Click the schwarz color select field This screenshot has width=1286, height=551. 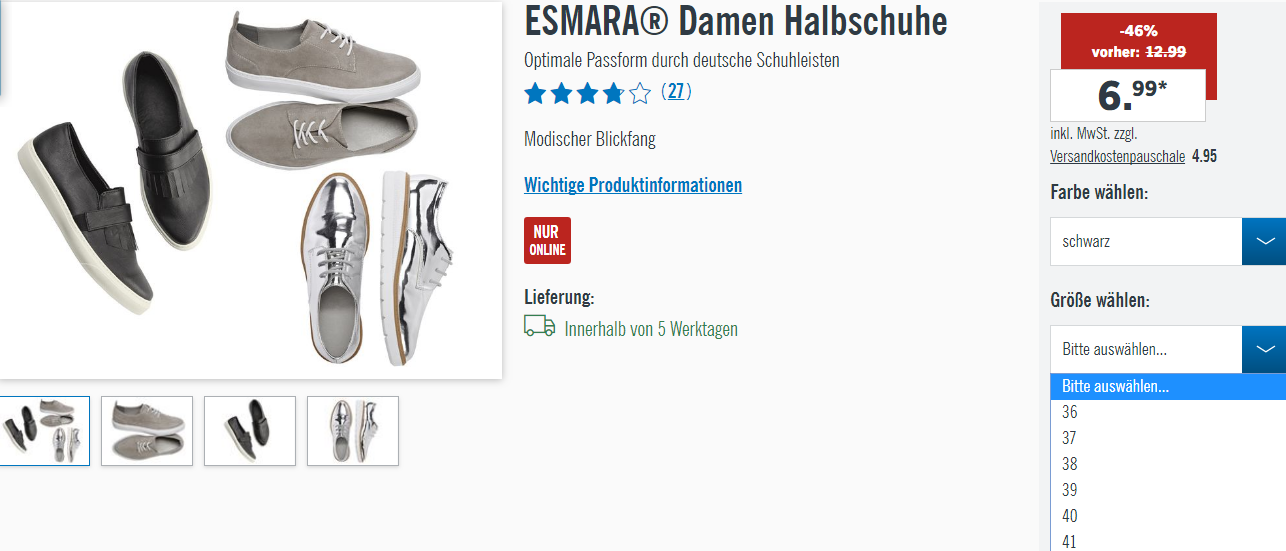tap(1146, 241)
